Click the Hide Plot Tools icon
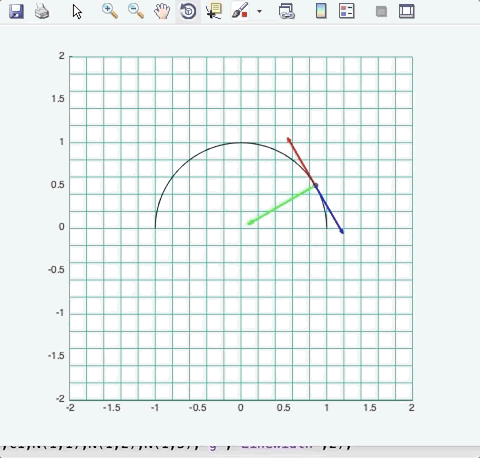480x458 pixels. (x=381, y=12)
